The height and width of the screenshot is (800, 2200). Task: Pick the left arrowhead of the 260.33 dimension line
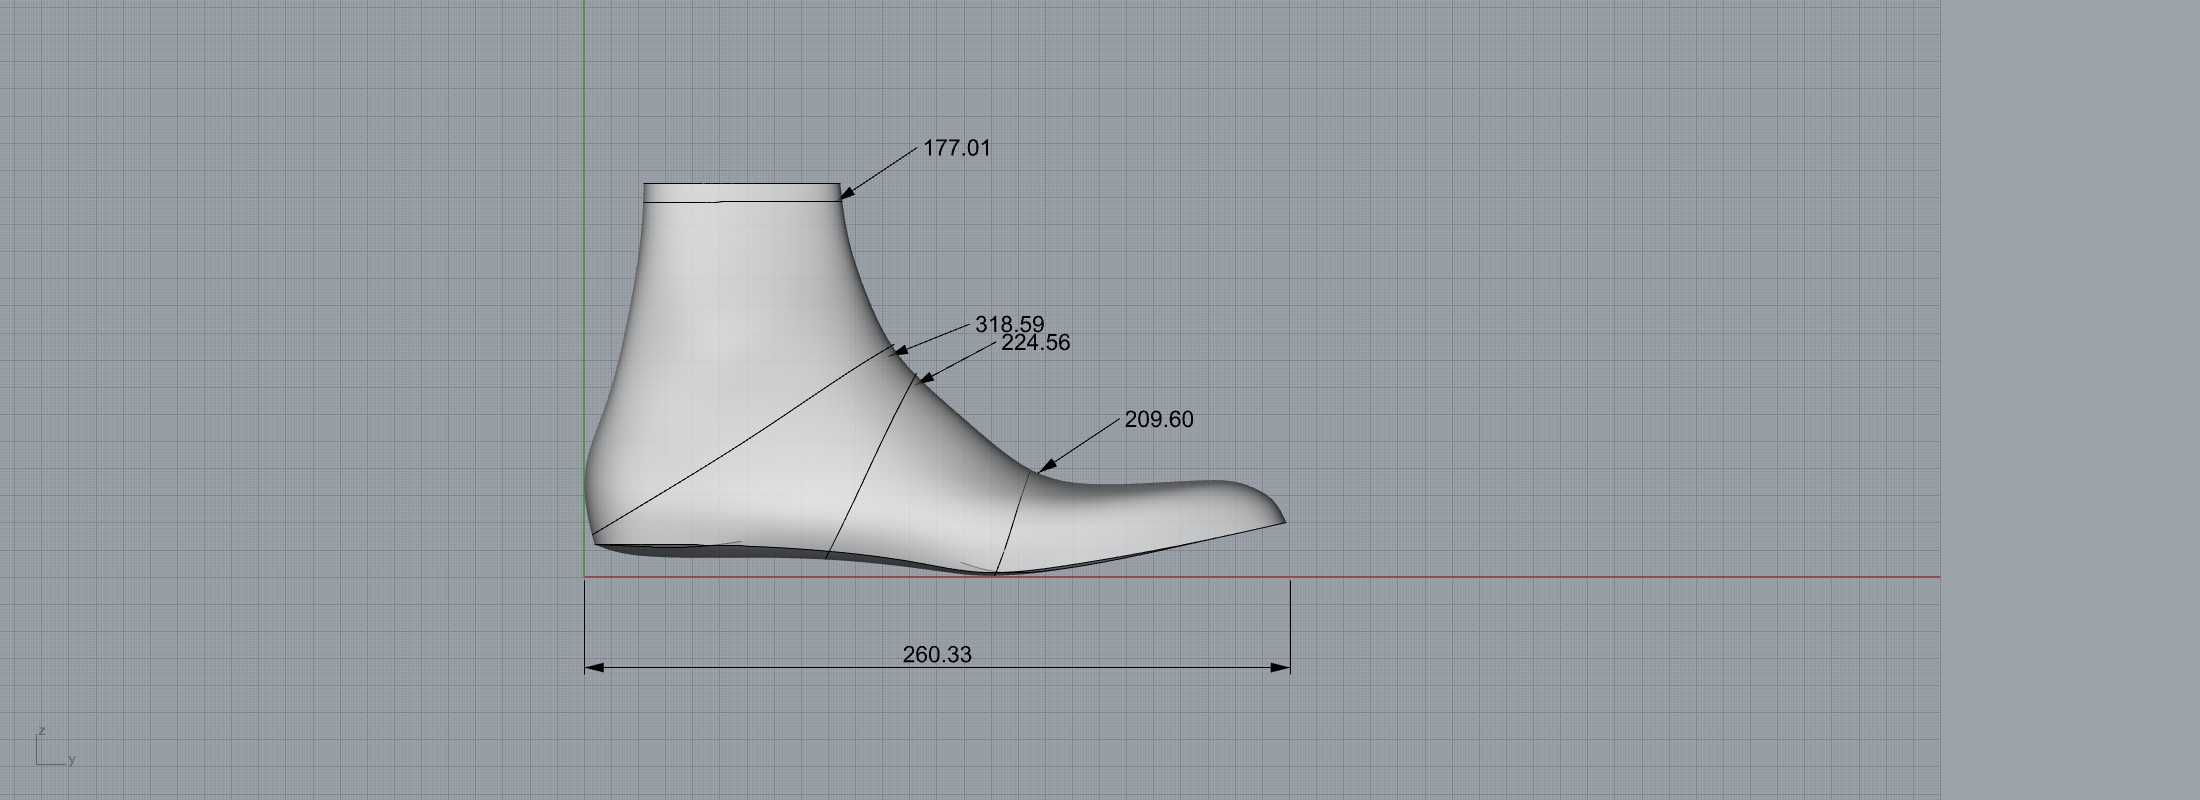click(595, 667)
